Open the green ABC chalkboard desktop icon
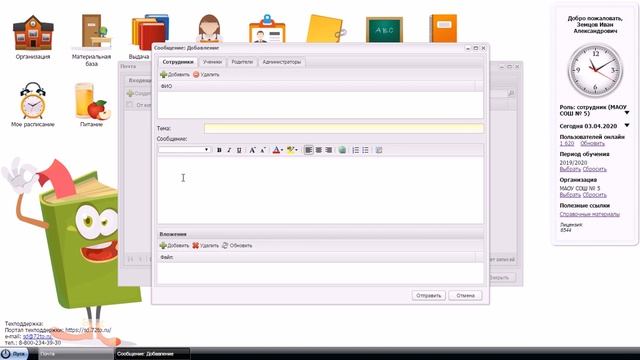The image size is (640, 360). (x=384, y=29)
